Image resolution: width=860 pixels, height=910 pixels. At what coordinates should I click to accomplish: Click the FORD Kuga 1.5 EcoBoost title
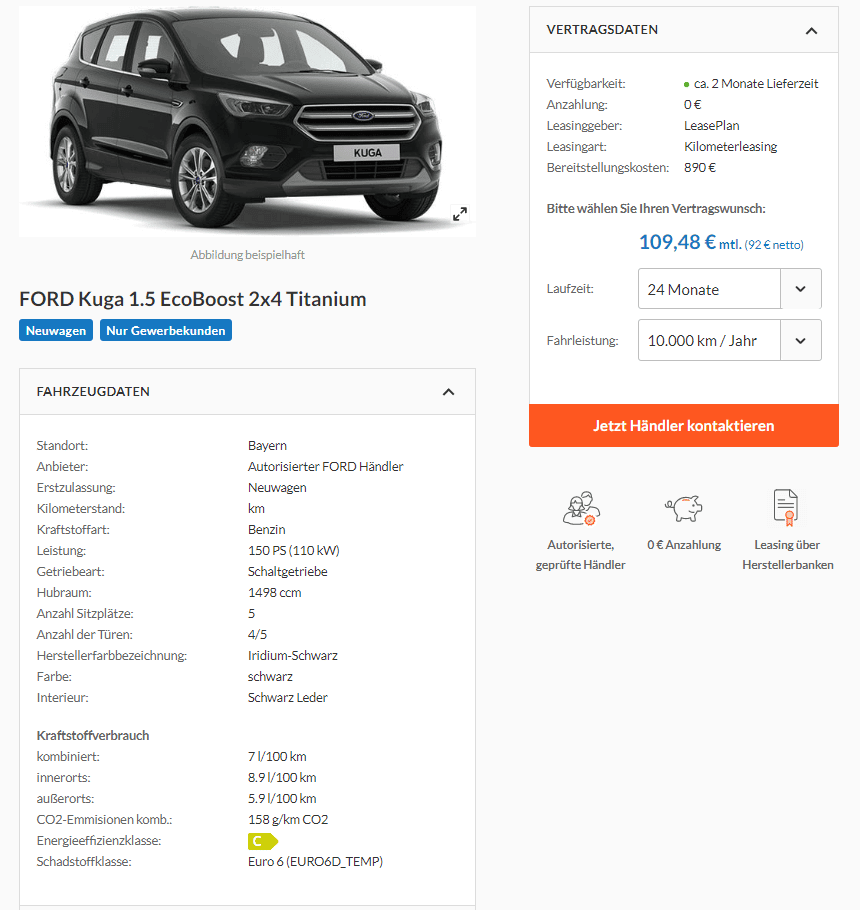(193, 299)
